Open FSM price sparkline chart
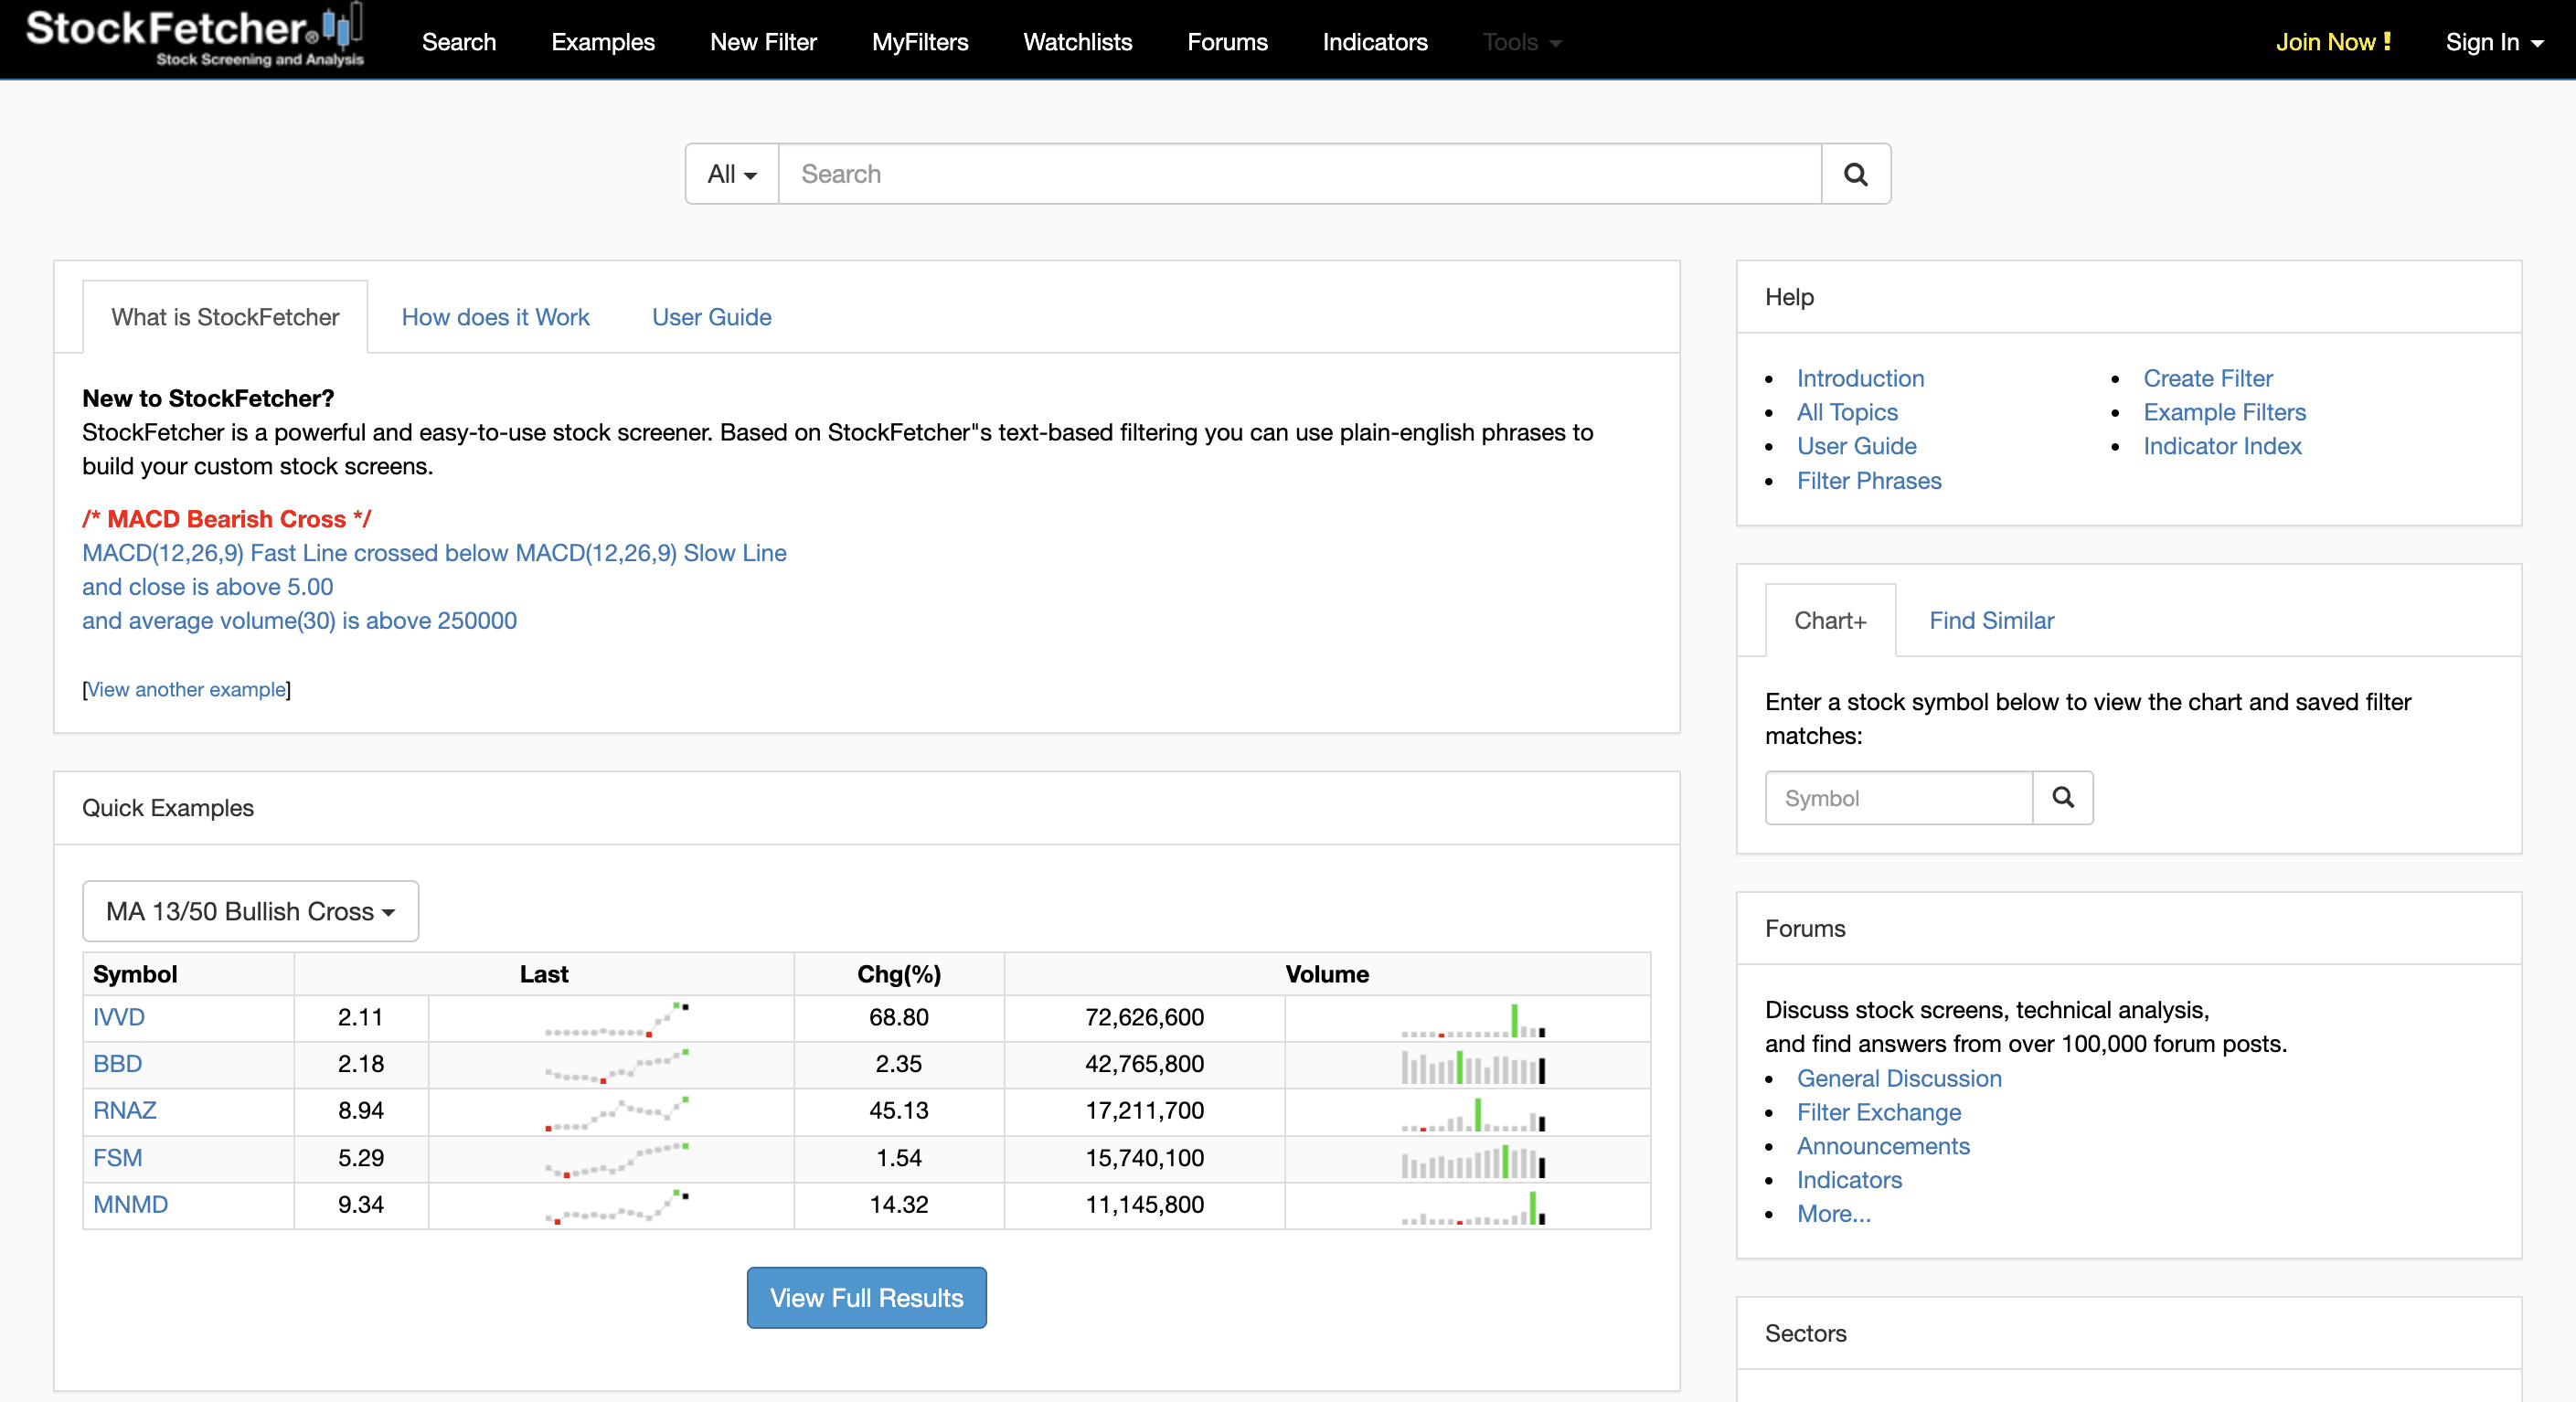 [617, 1160]
